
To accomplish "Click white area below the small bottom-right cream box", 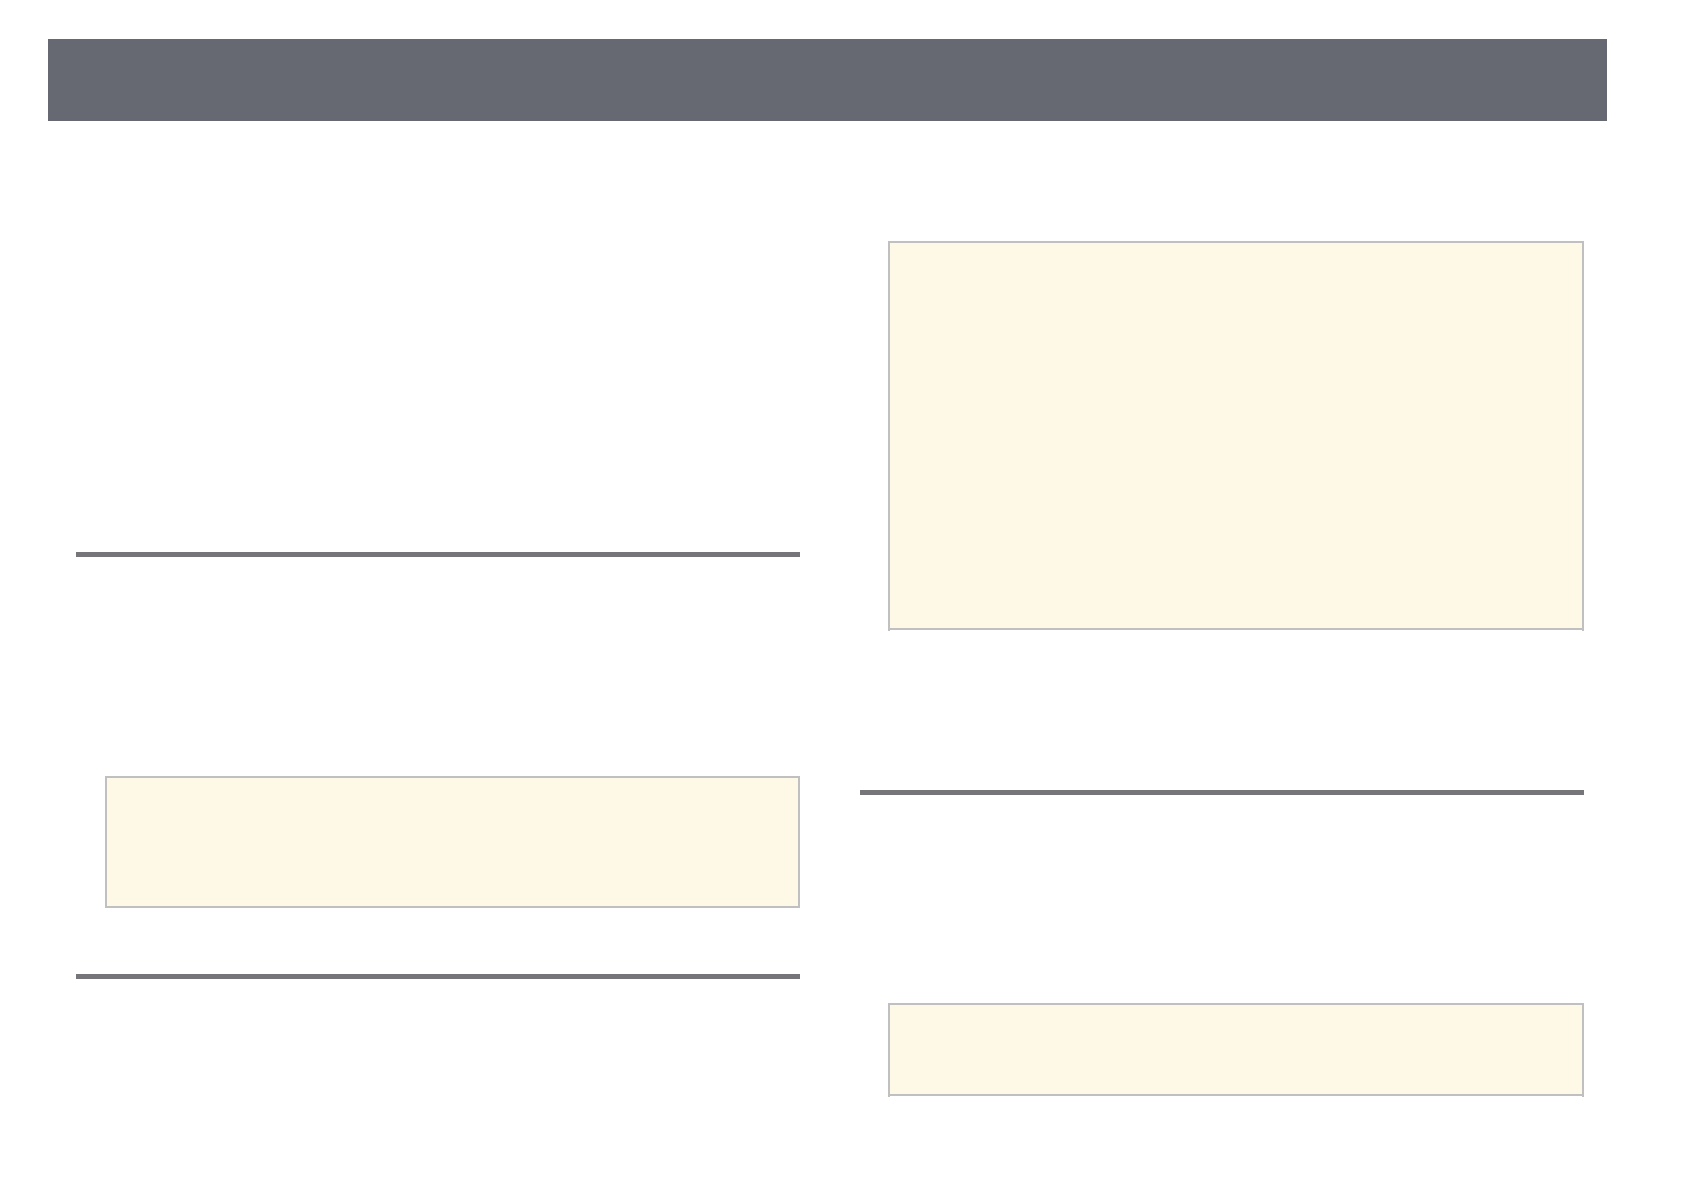I will (x=1235, y=1140).
